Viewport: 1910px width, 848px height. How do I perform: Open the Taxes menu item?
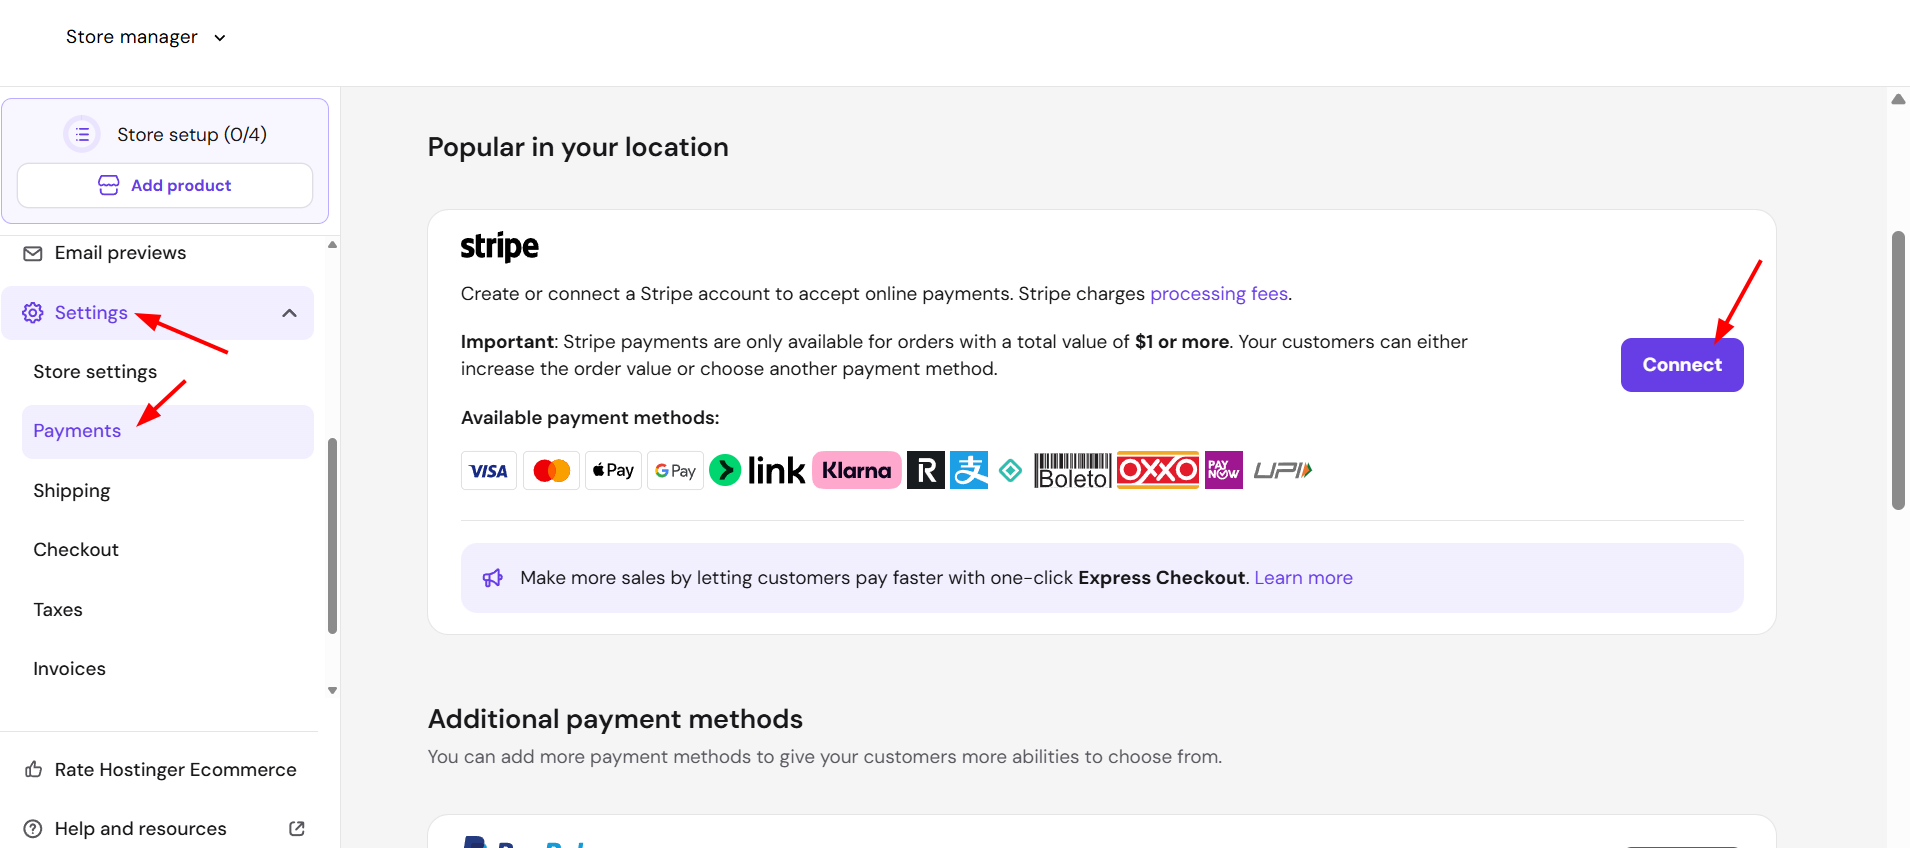point(58,610)
